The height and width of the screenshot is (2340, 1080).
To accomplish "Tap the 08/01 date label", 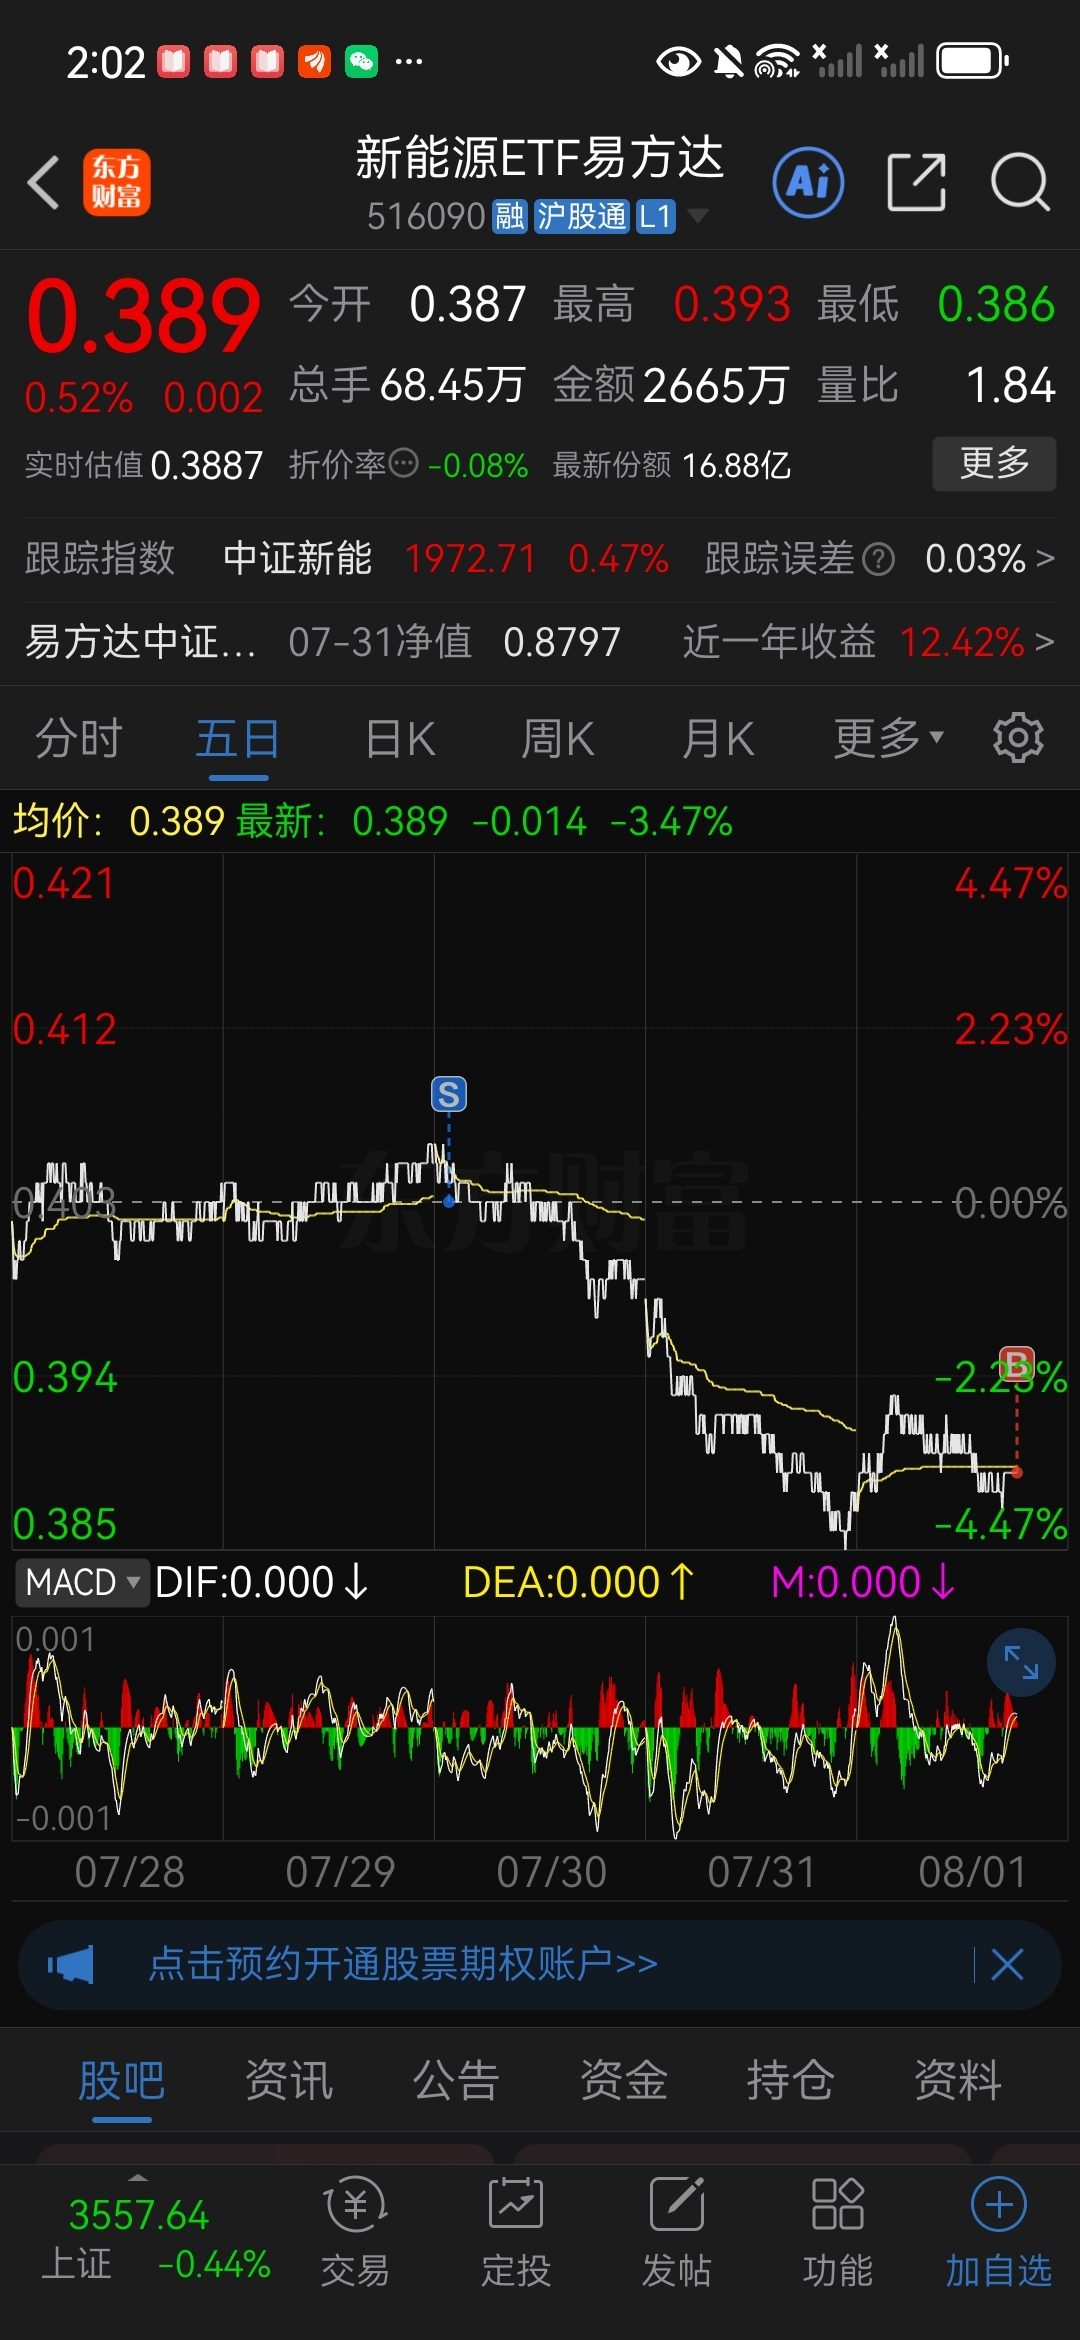I will [x=973, y=1872].
